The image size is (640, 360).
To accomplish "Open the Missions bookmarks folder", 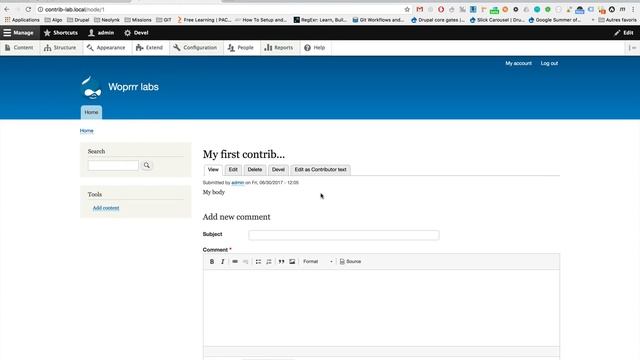I will click(x=138, y=20).
